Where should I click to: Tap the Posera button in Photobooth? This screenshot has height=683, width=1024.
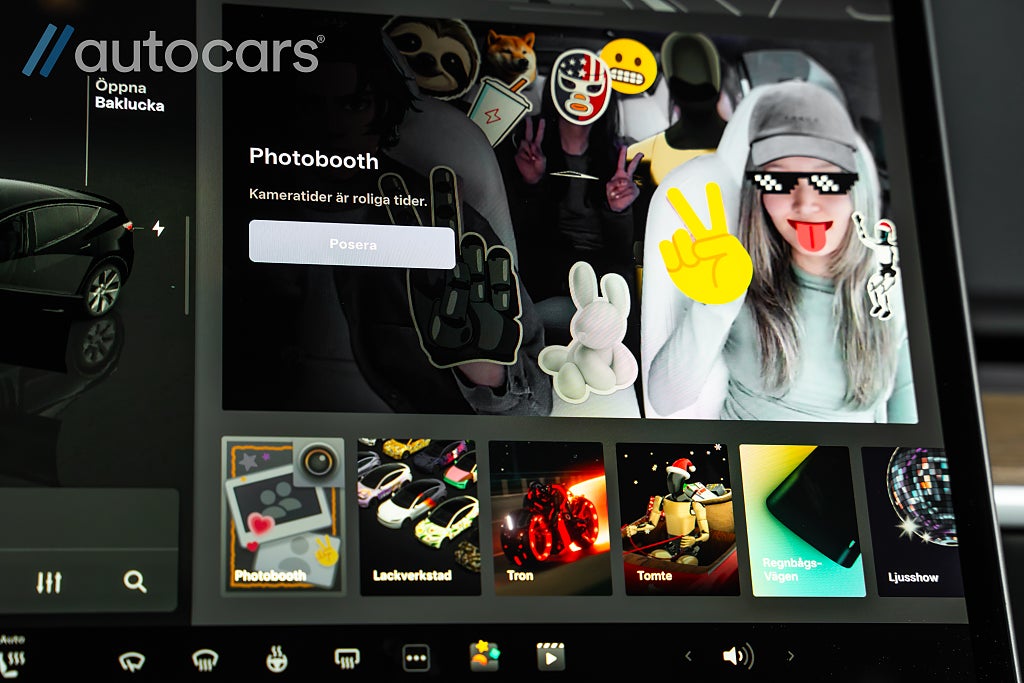tap(352, 244)
